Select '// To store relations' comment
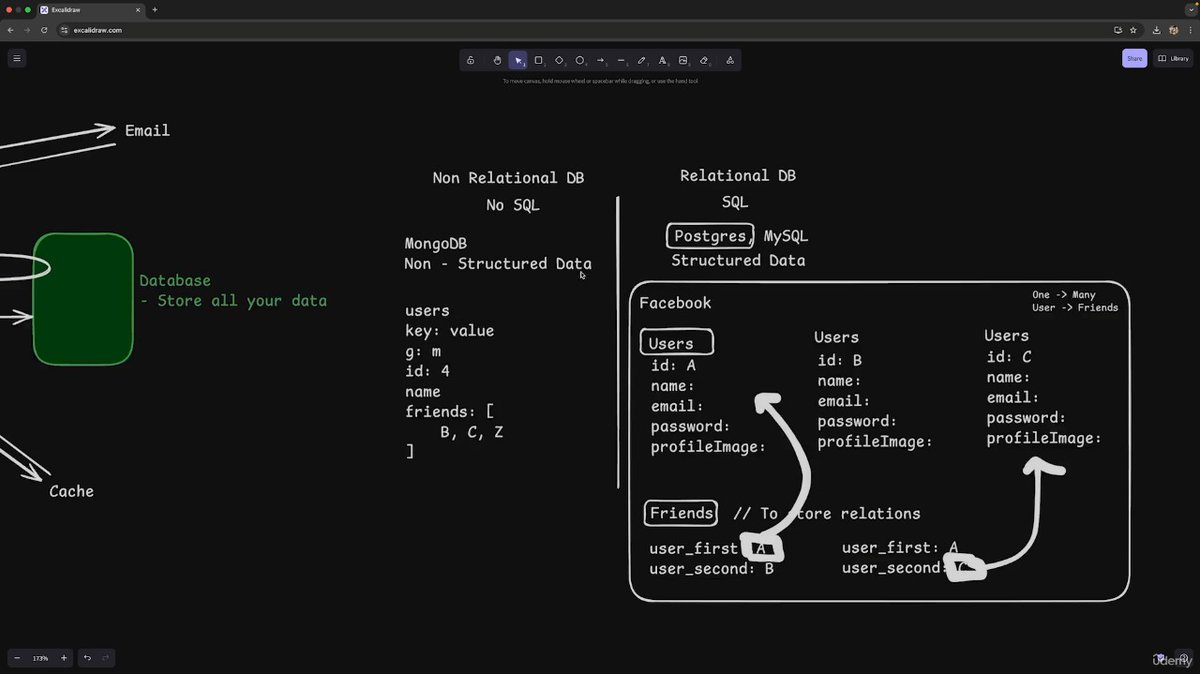This screenshot has height=674, width=1200. [826, 513]
